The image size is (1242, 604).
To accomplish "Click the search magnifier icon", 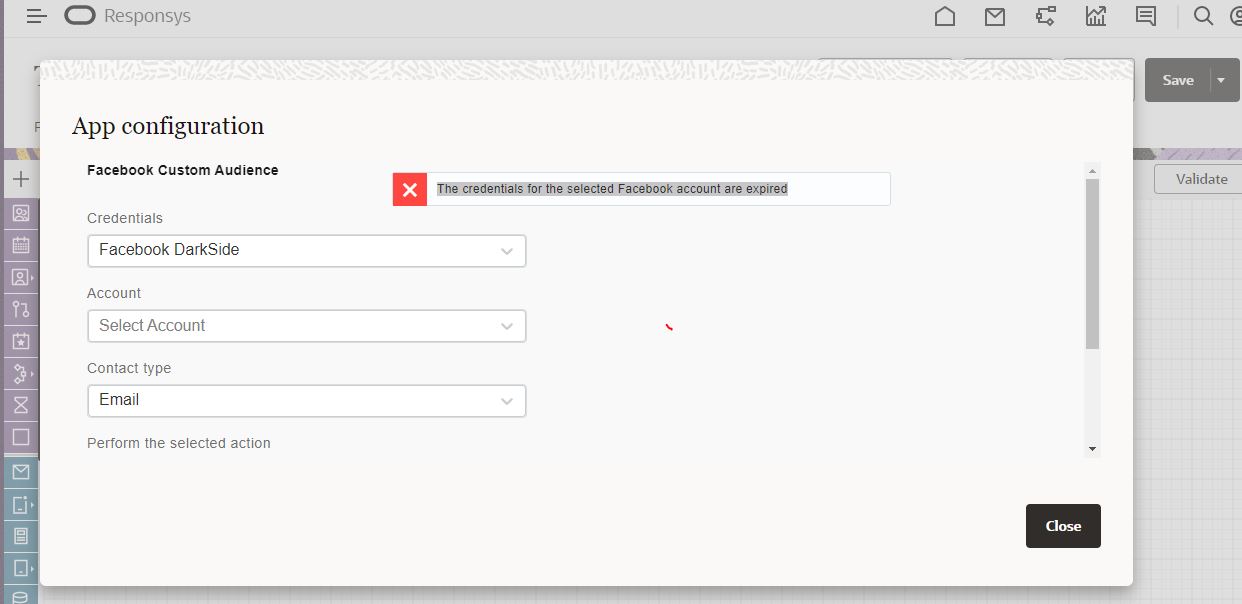I will 1204,16.
